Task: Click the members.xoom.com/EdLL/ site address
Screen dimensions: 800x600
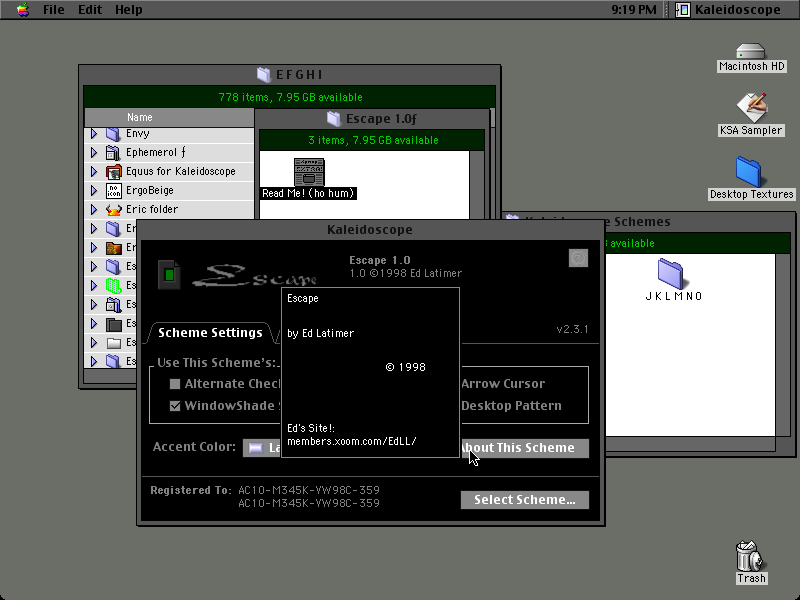Action: pyautogui.click(x=352, y=441)
